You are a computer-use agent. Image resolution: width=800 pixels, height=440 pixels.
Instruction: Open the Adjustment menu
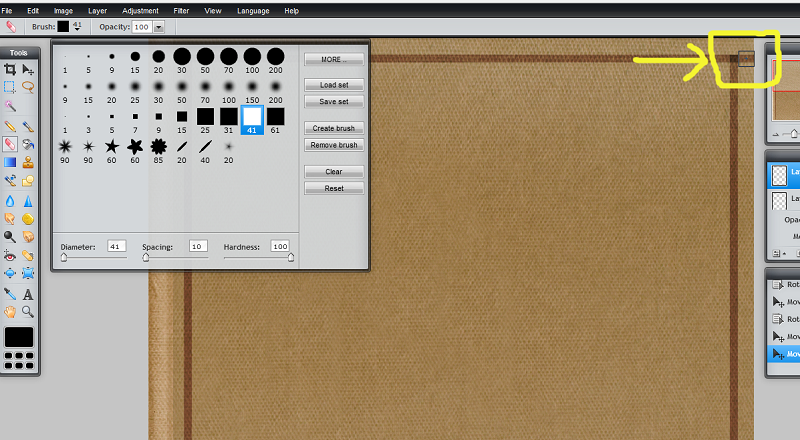140,10
